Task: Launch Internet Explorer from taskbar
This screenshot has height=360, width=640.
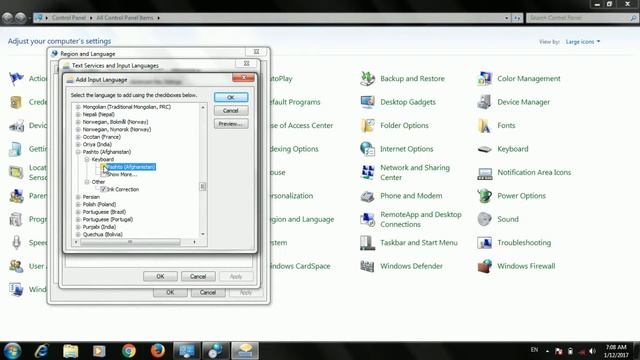Action: 42,351
